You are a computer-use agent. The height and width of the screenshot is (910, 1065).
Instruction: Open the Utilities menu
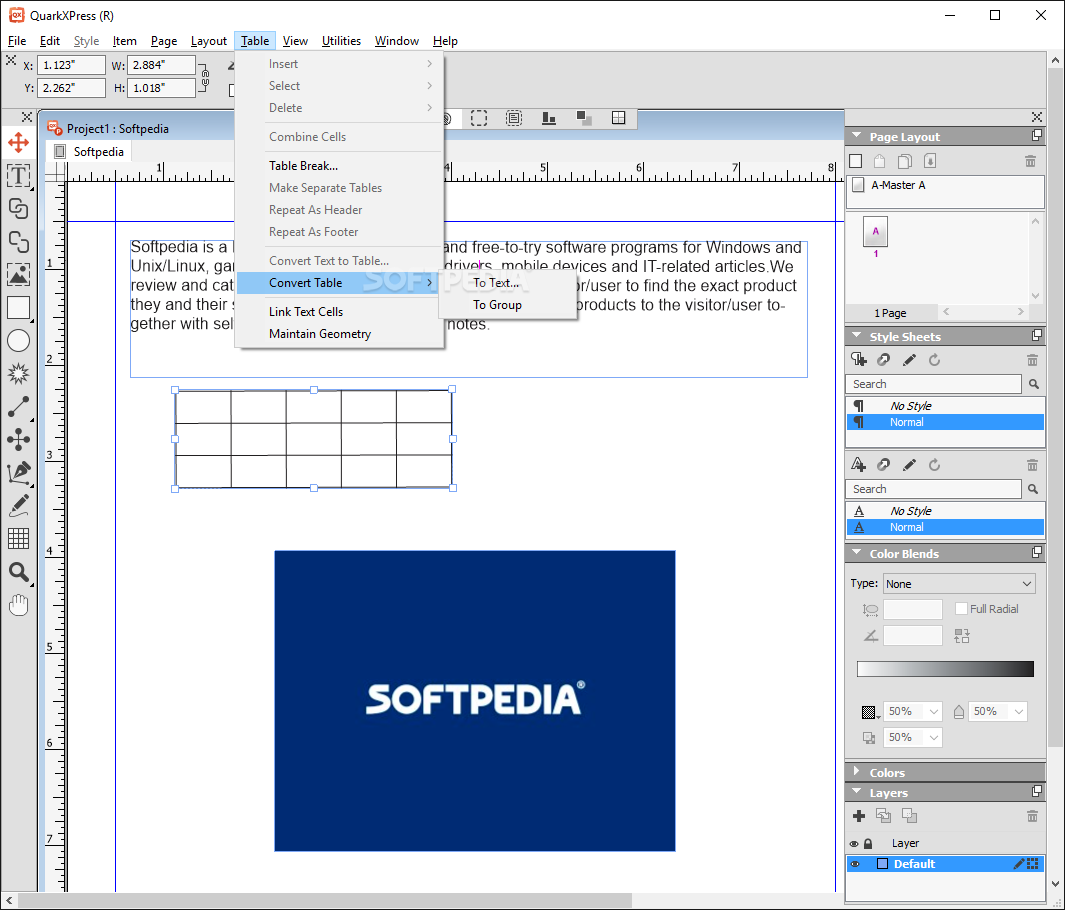[x=341, y=41]
